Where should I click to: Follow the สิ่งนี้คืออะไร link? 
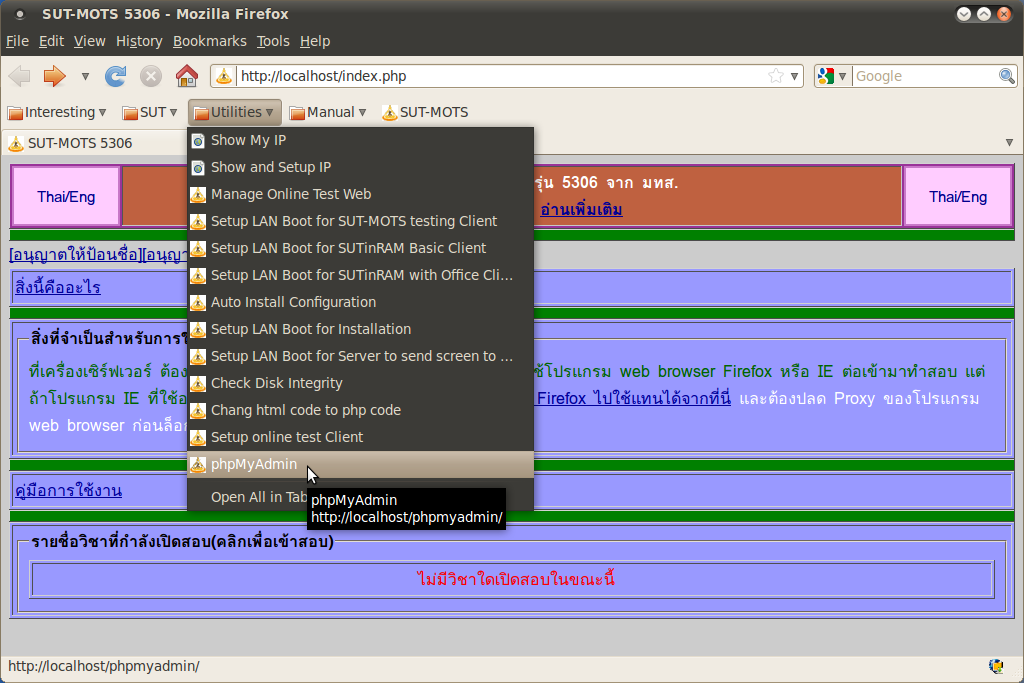point(57,287)
